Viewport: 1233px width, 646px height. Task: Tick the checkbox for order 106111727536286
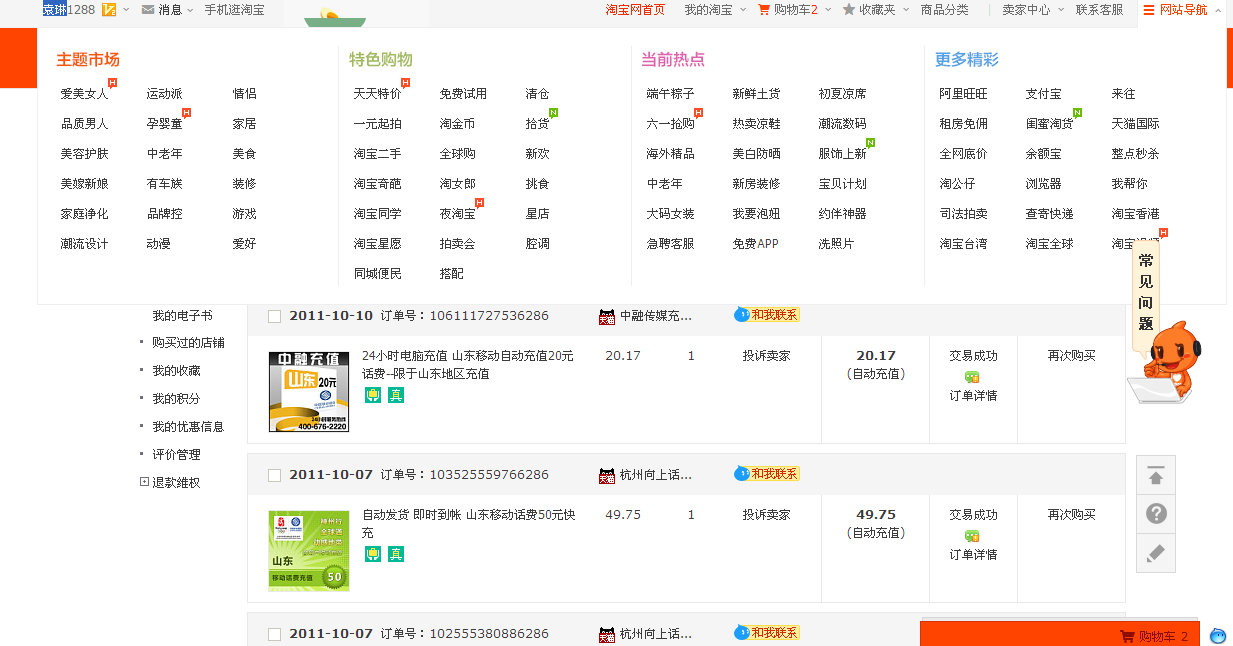point(274,316)
